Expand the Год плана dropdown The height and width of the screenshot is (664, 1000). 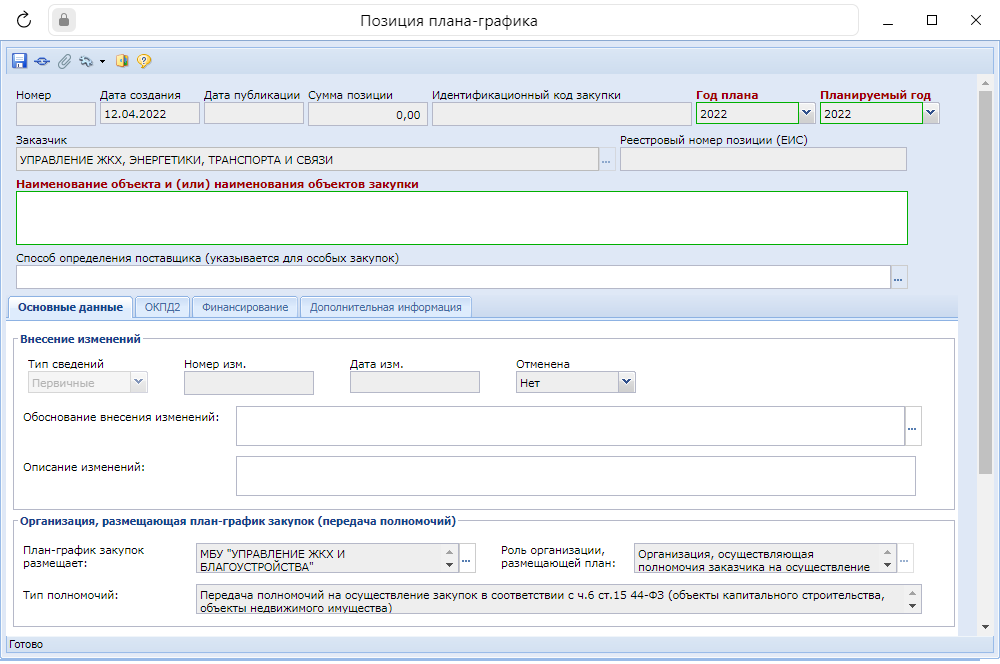pyautogui.click(x=808, y=114)
